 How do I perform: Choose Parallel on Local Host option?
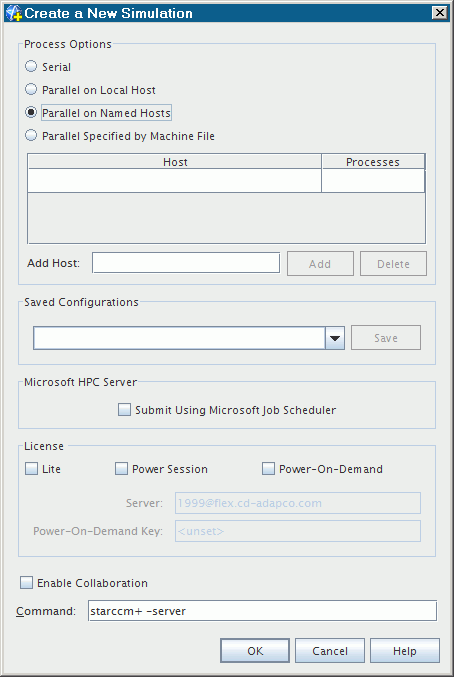click(x=31, y=89)
